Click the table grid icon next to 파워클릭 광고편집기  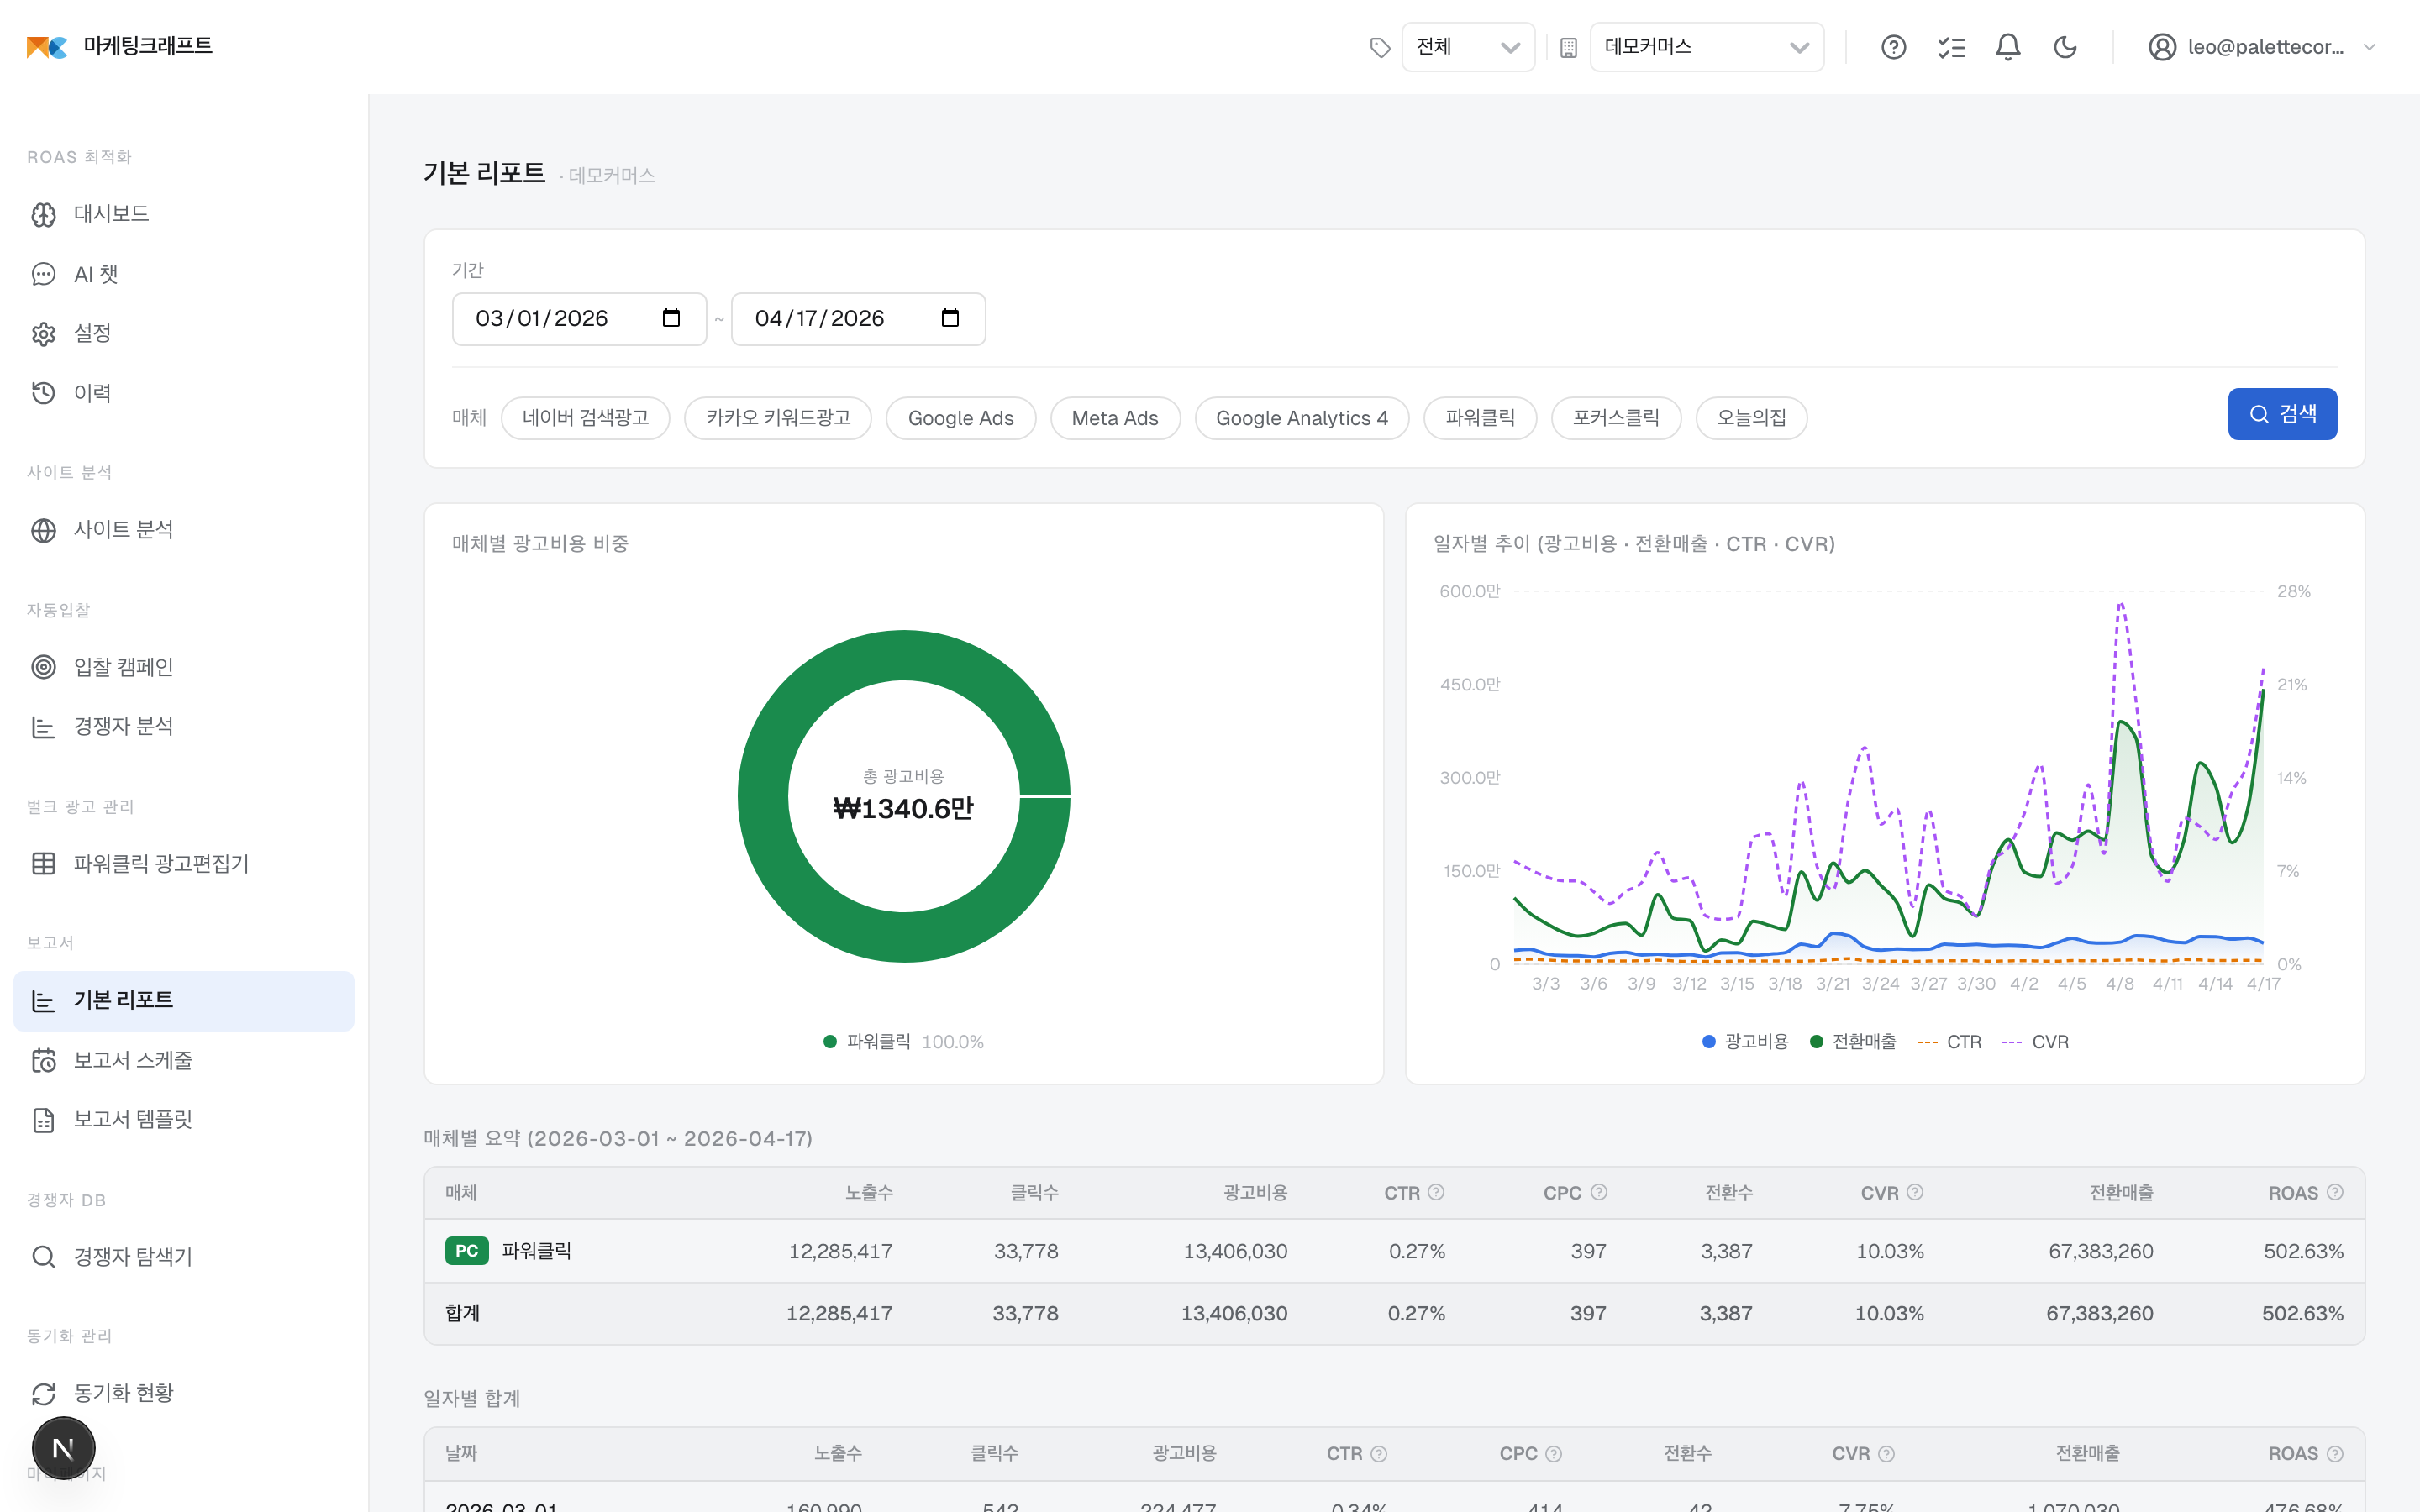pyautogui.click(x=43, y=864)
